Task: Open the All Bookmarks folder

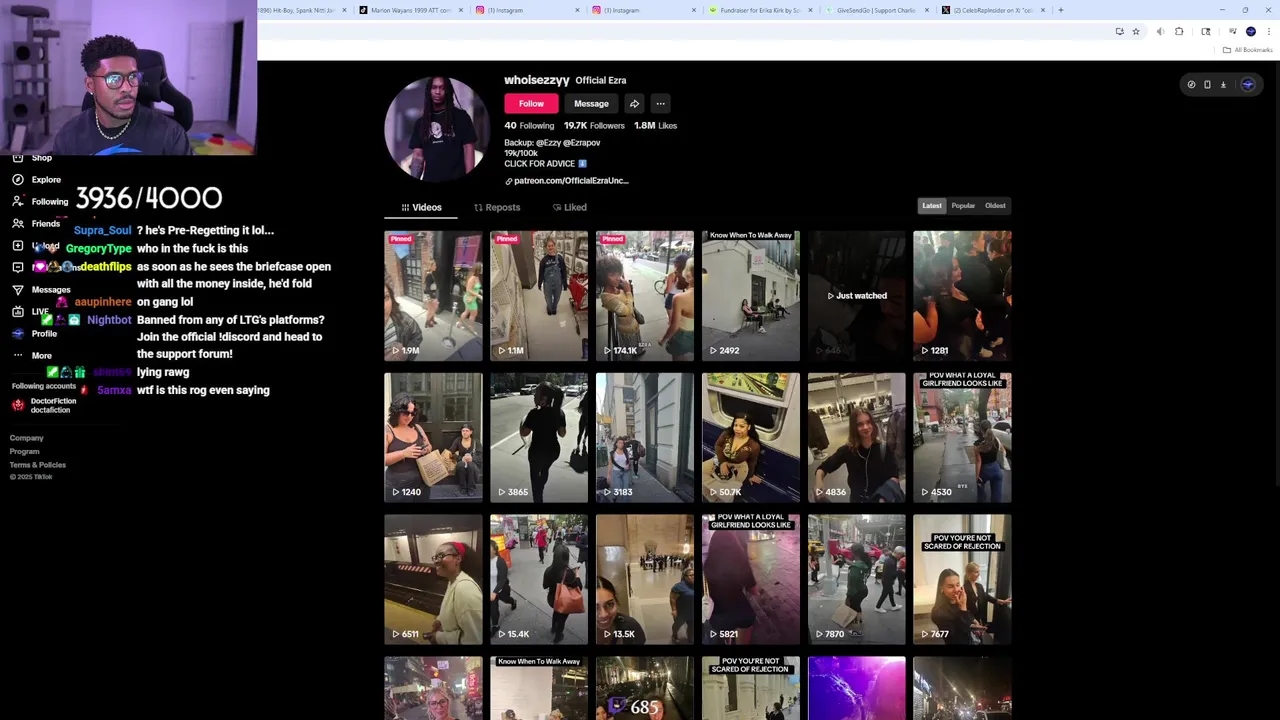Action: point(1248,50)
